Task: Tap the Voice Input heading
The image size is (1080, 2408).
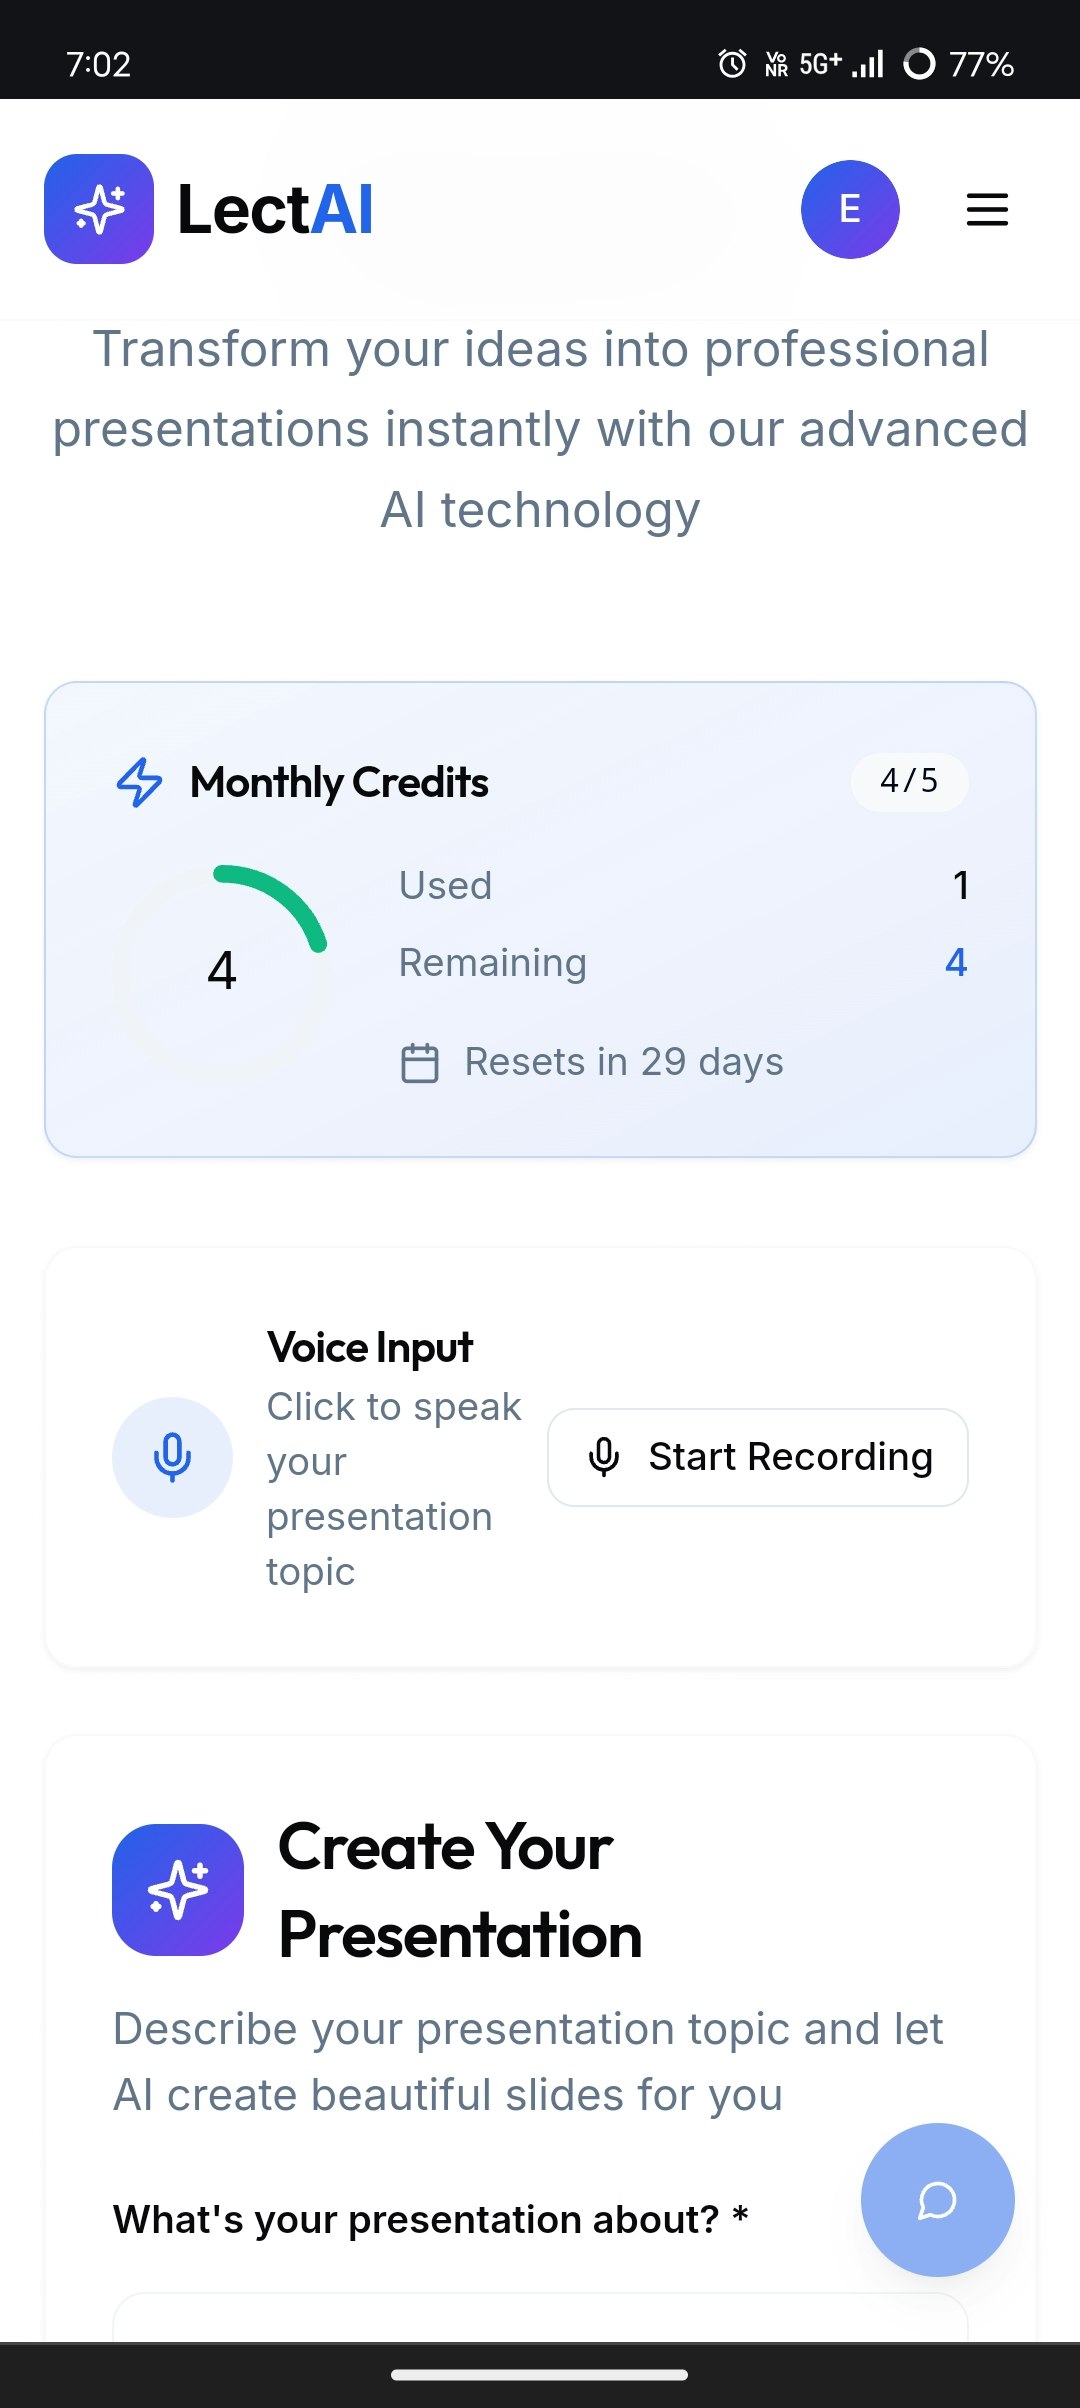Action: coord(370,1347)
